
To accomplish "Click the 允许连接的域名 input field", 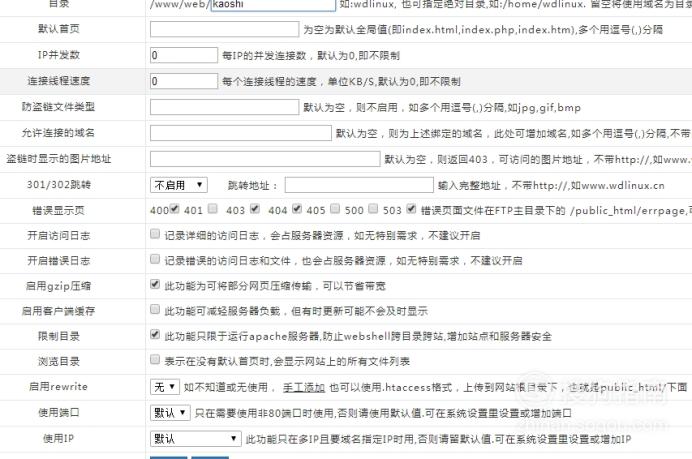I will click(x=241, y=133).
